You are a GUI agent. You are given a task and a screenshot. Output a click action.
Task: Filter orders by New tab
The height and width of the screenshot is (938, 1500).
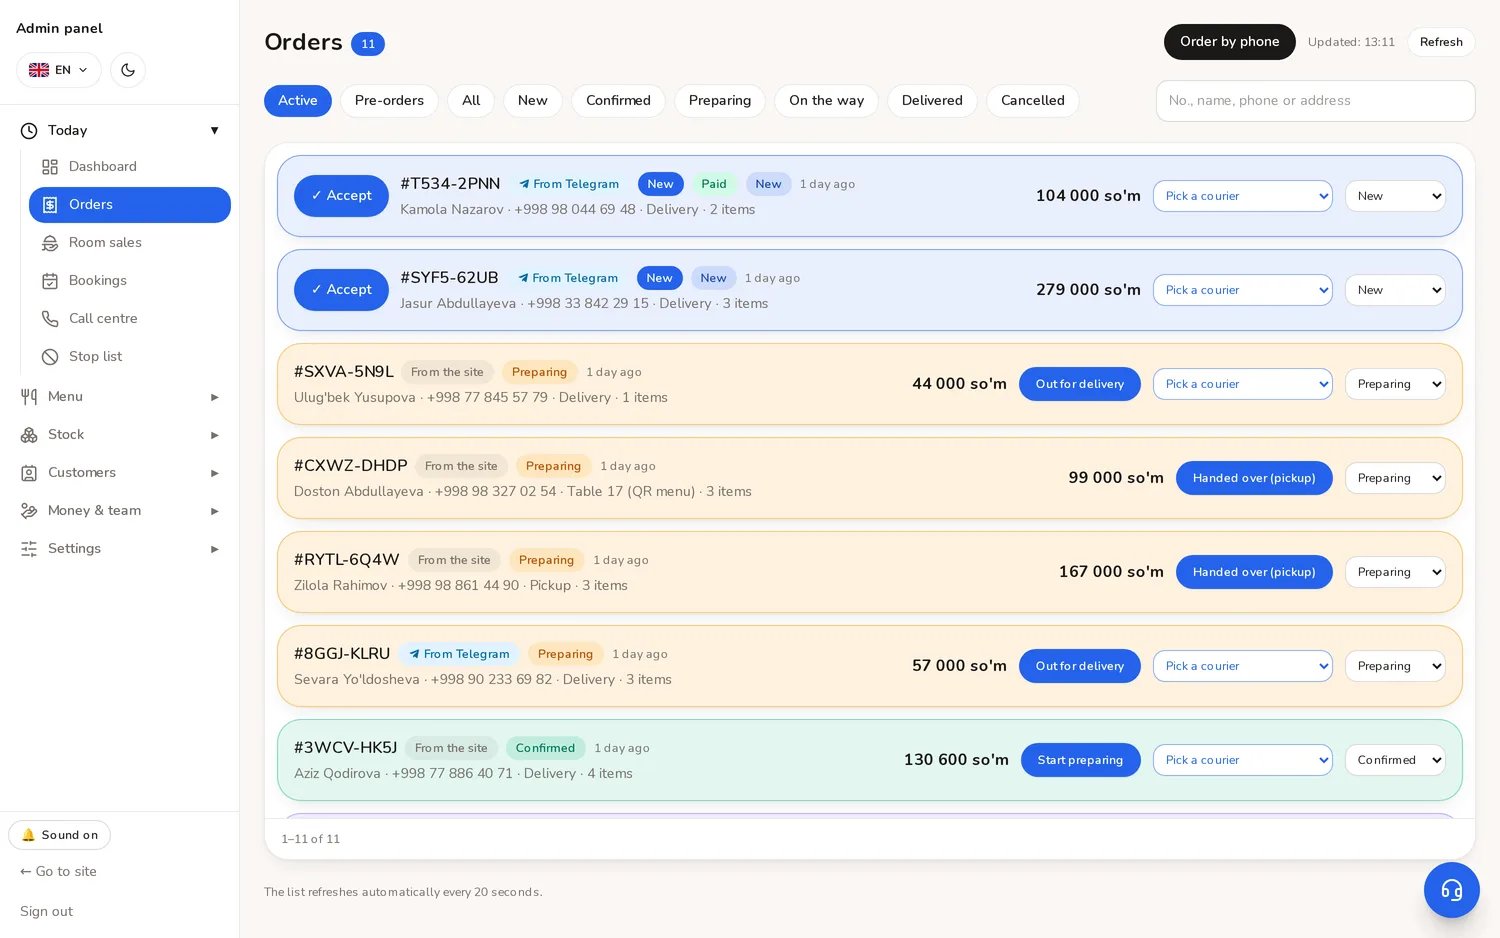point(533,101)
